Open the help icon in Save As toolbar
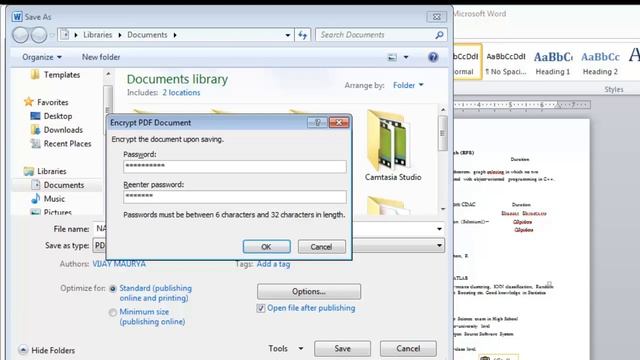This screenshot has width=640, height=360. [x=433, y=57]
